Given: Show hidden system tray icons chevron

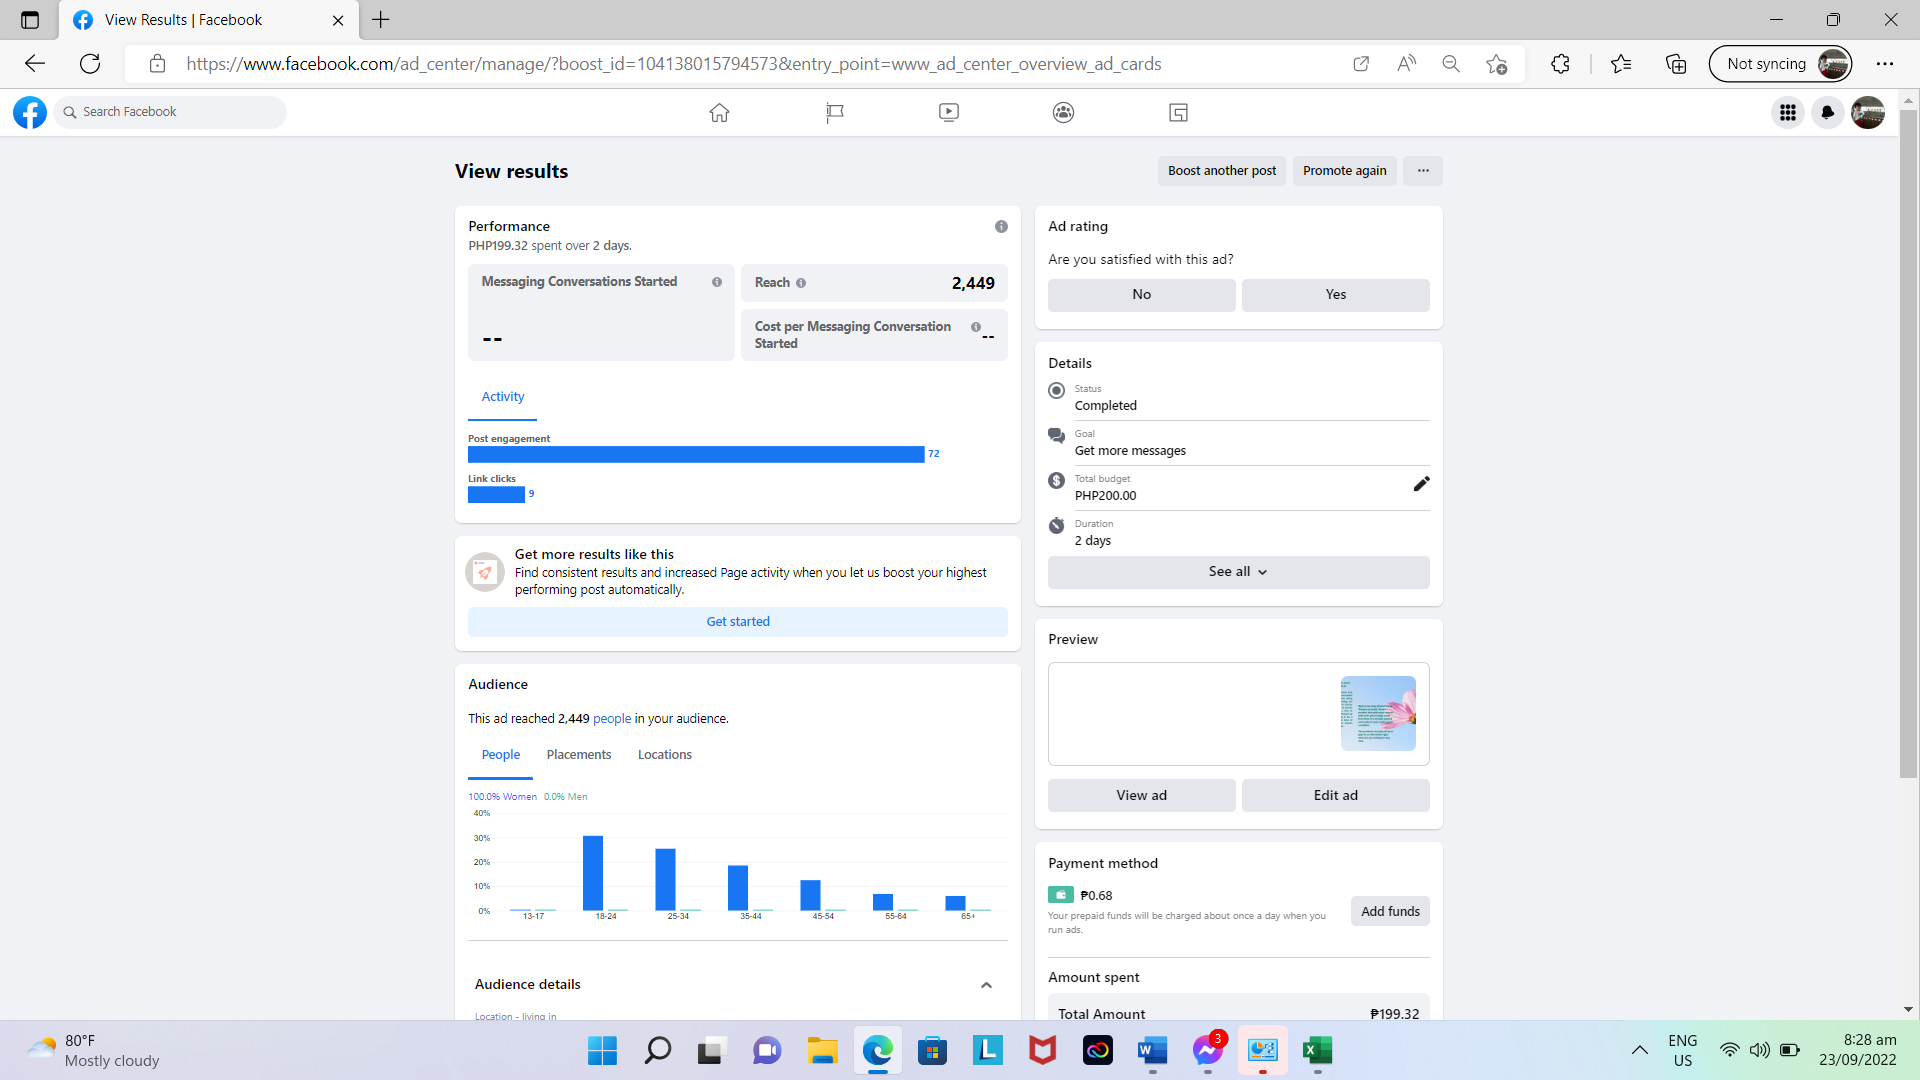Looking at the screenshot, I should [1640, 1050].
